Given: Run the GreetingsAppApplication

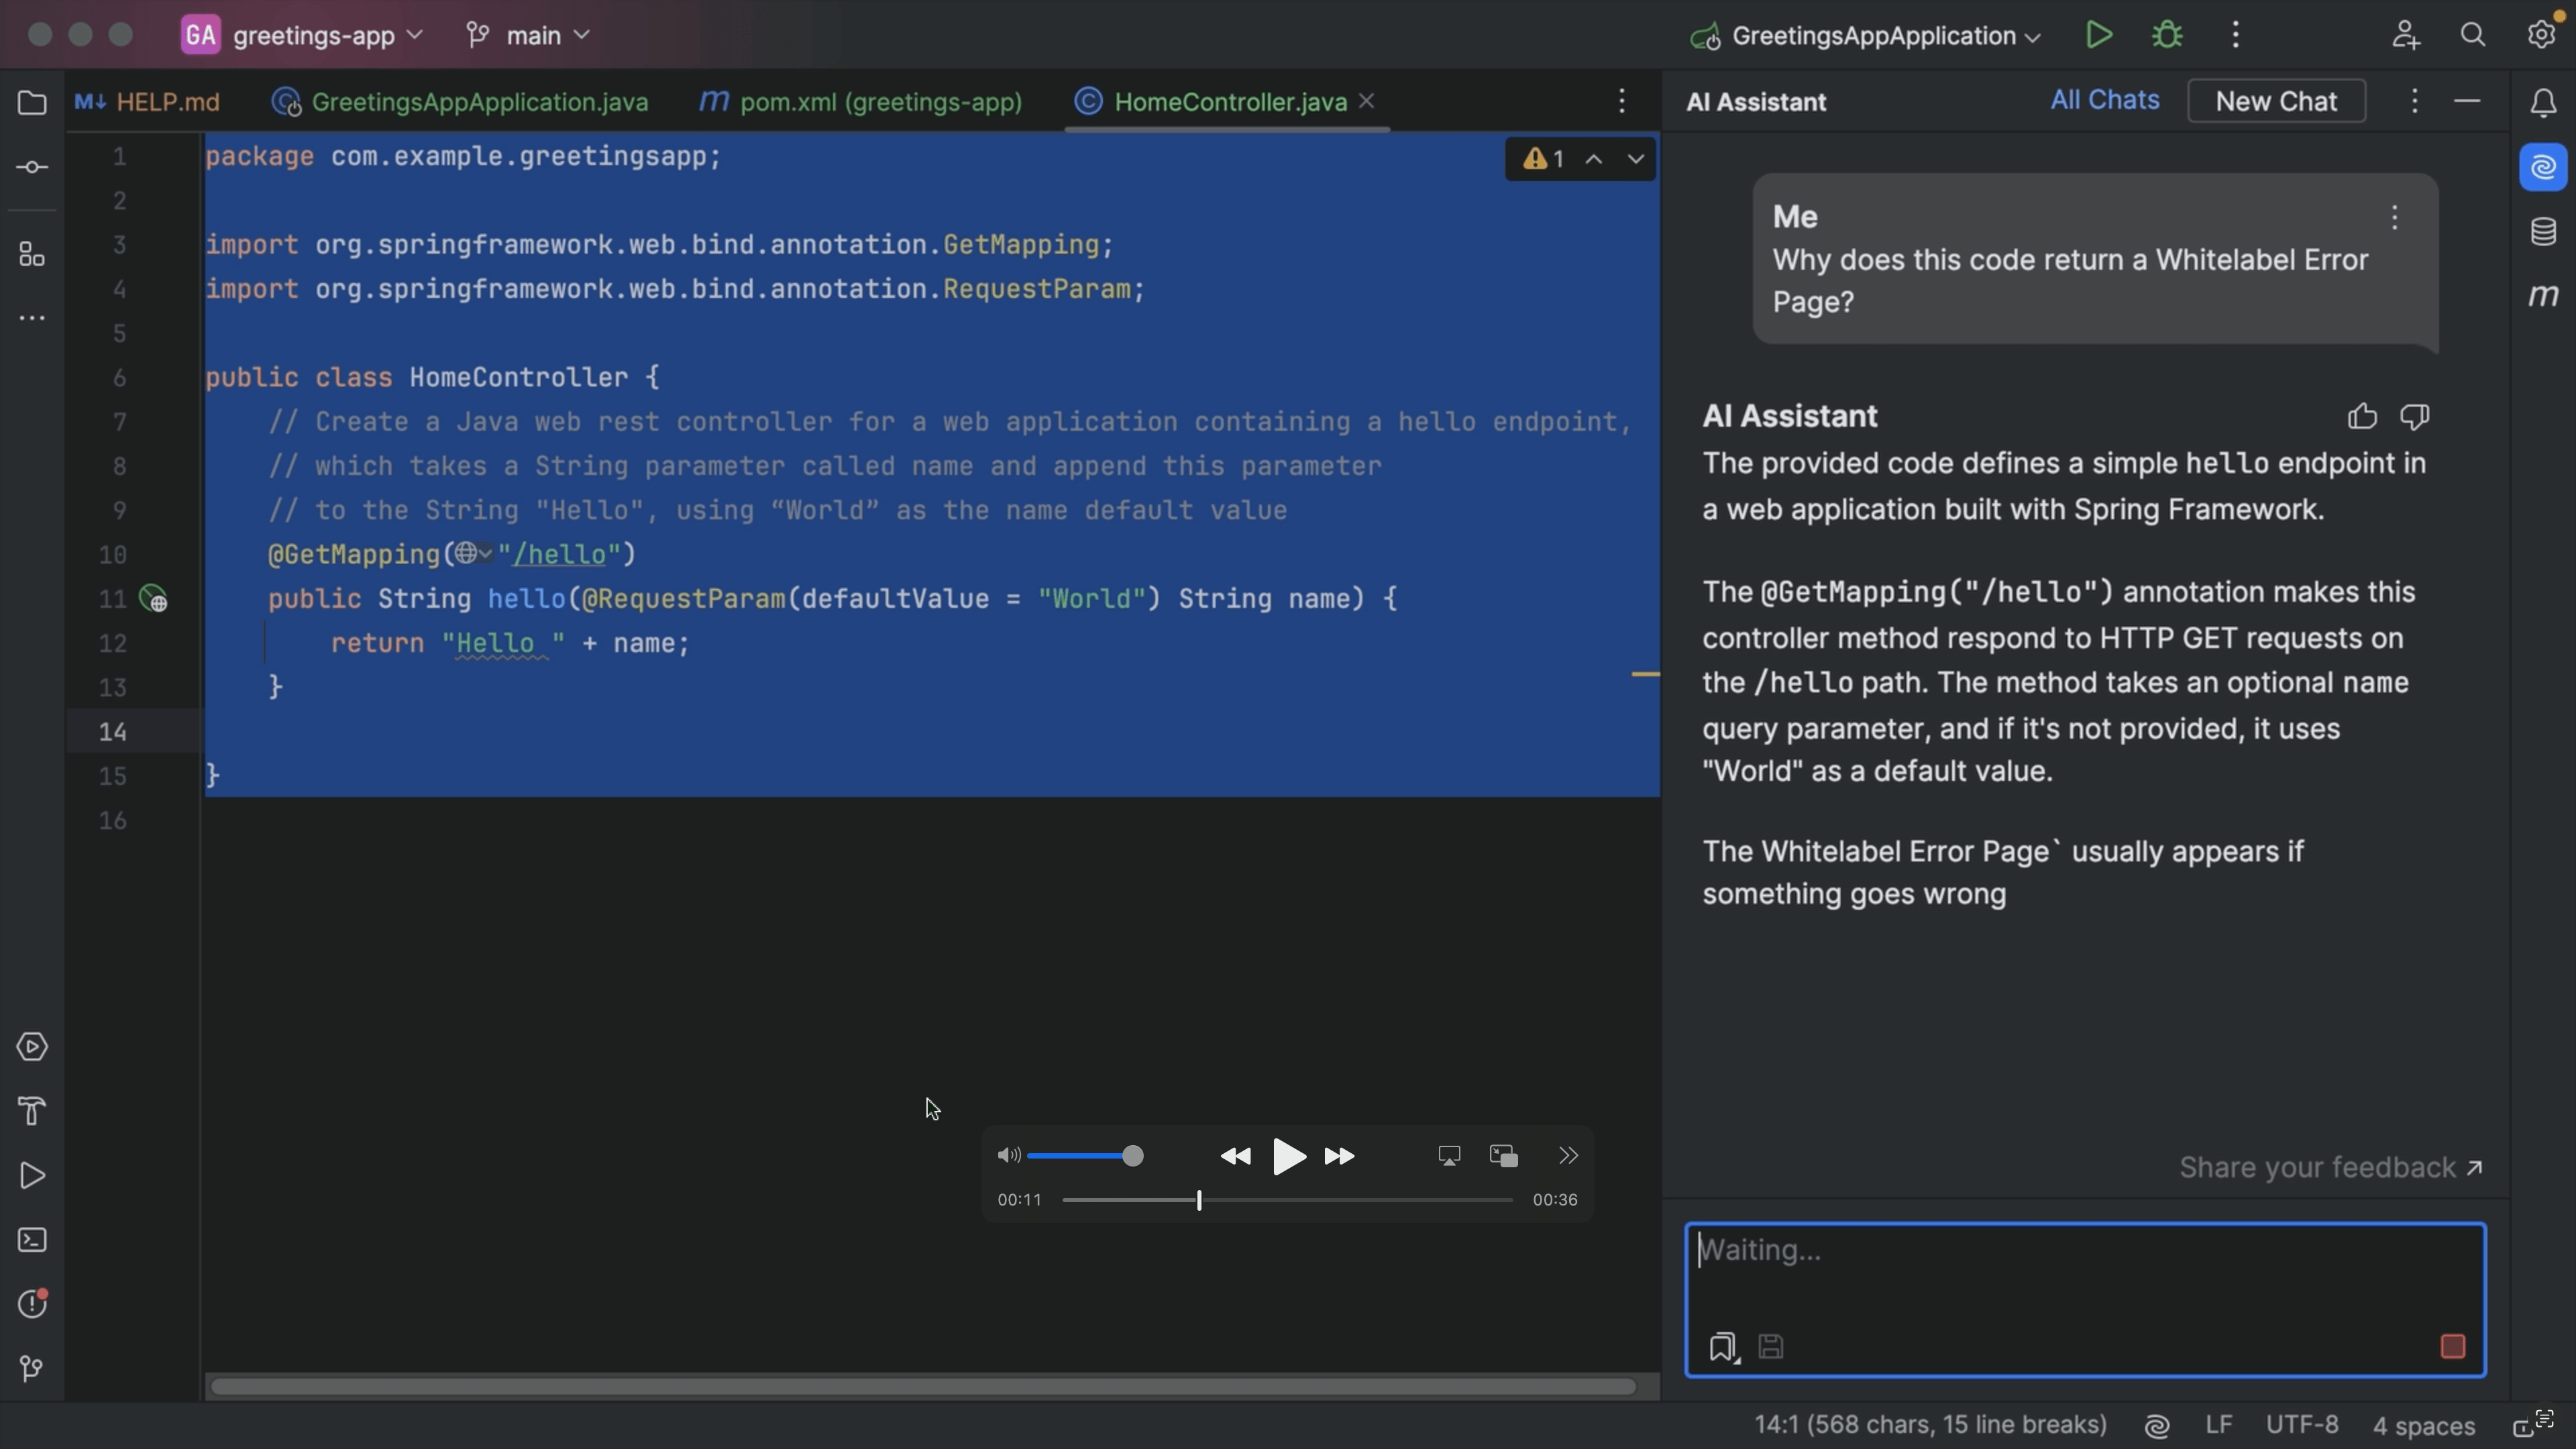Looking at the screenshot, I should (2099, 34).
